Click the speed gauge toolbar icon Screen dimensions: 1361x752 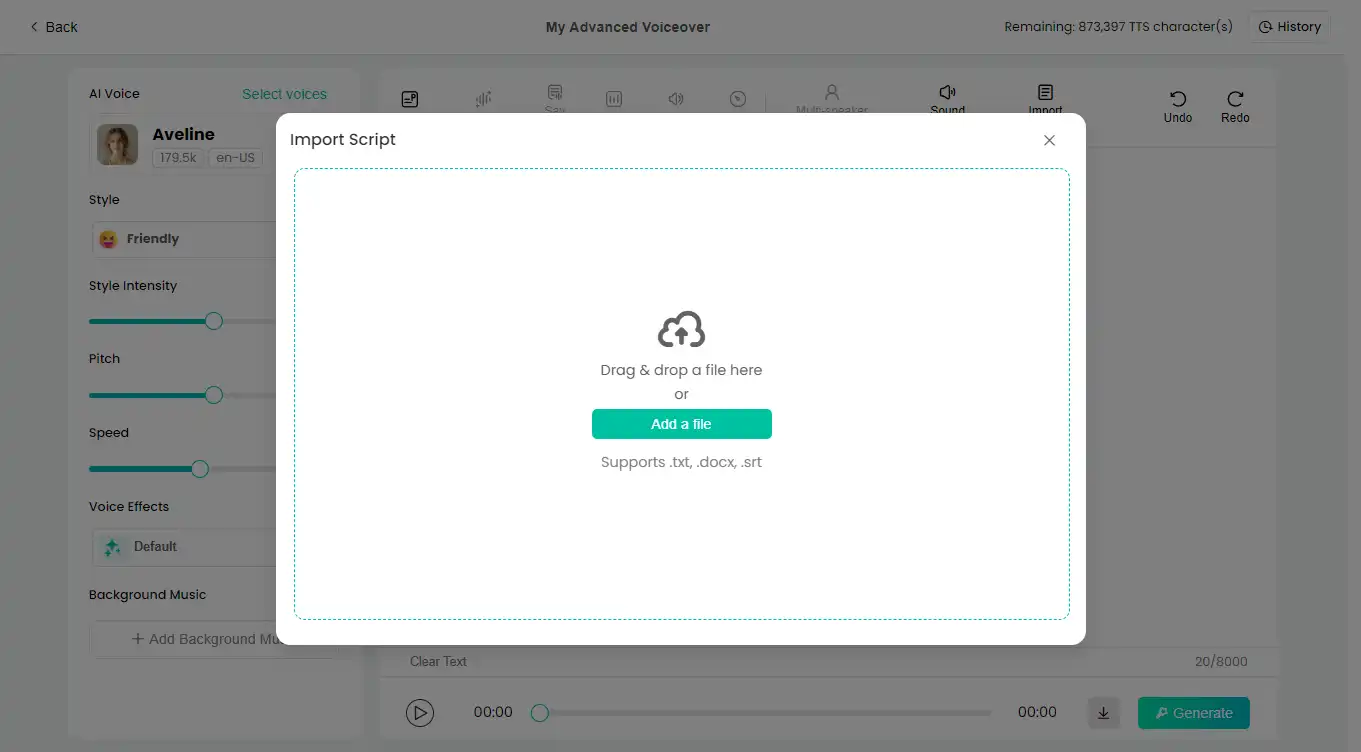coord(738,99)
